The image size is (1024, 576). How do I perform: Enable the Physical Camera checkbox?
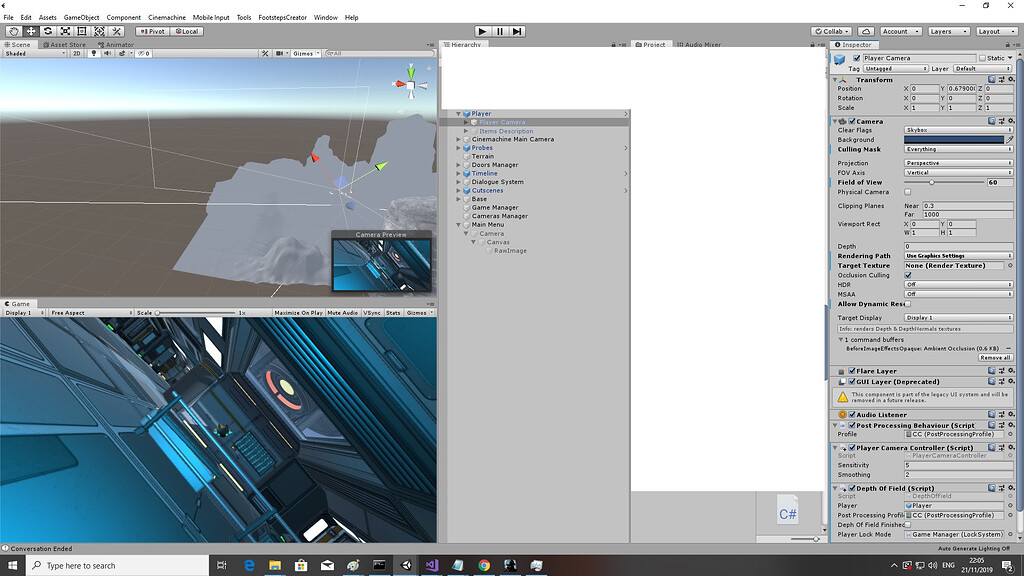coord(907,192)
